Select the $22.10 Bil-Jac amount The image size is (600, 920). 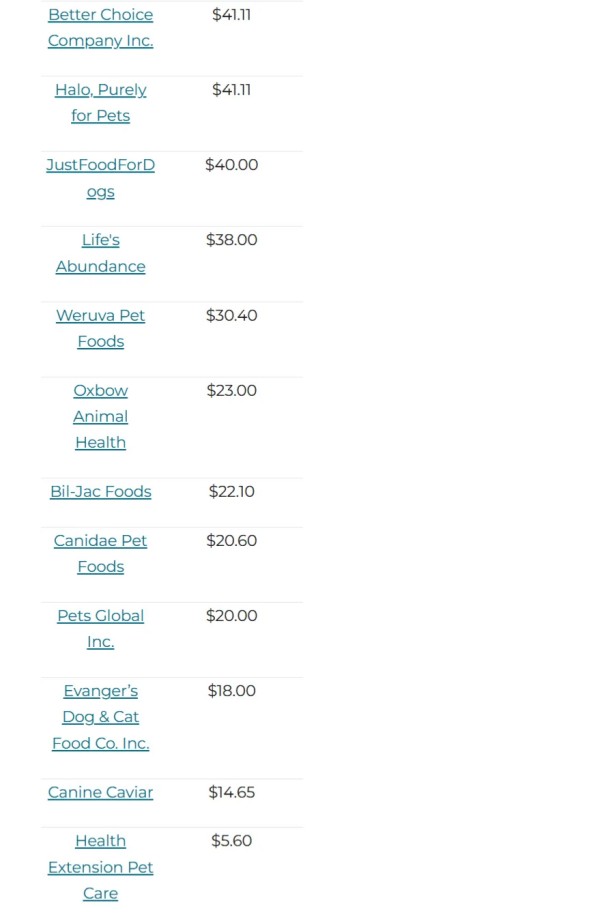(x=232, y=492)
